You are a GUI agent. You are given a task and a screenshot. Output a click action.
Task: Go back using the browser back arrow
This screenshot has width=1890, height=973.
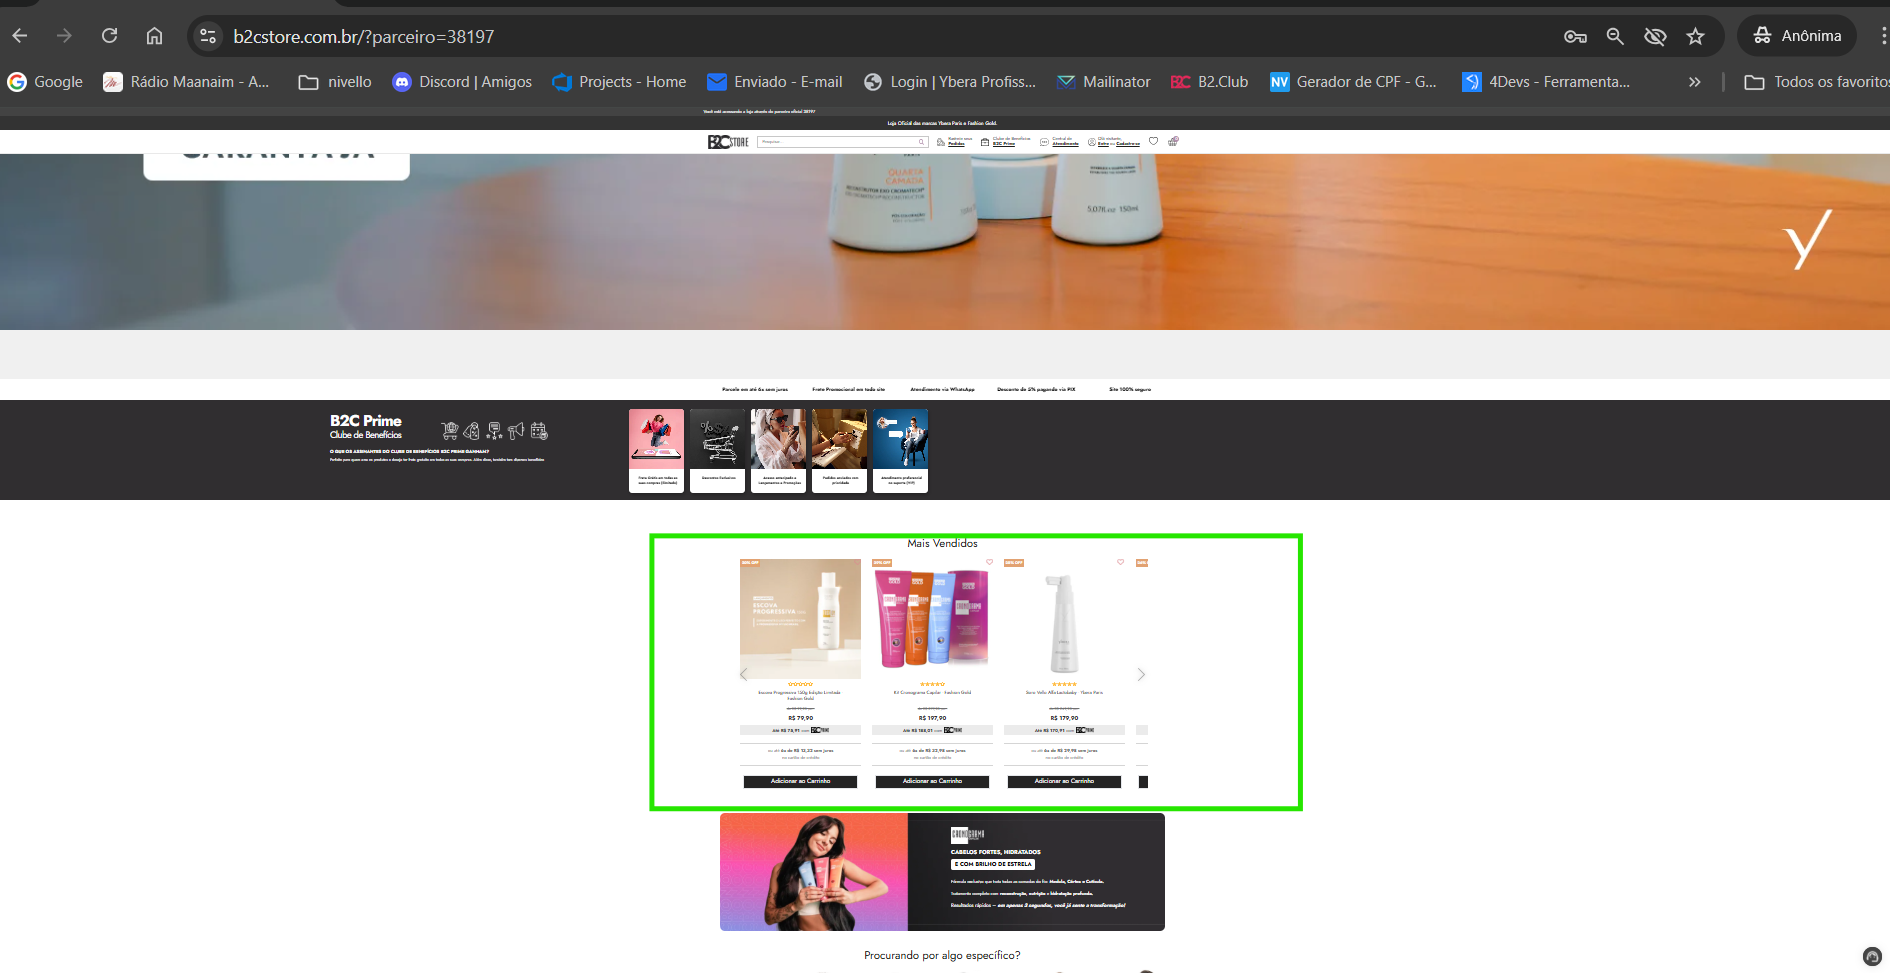pos(20,36)
